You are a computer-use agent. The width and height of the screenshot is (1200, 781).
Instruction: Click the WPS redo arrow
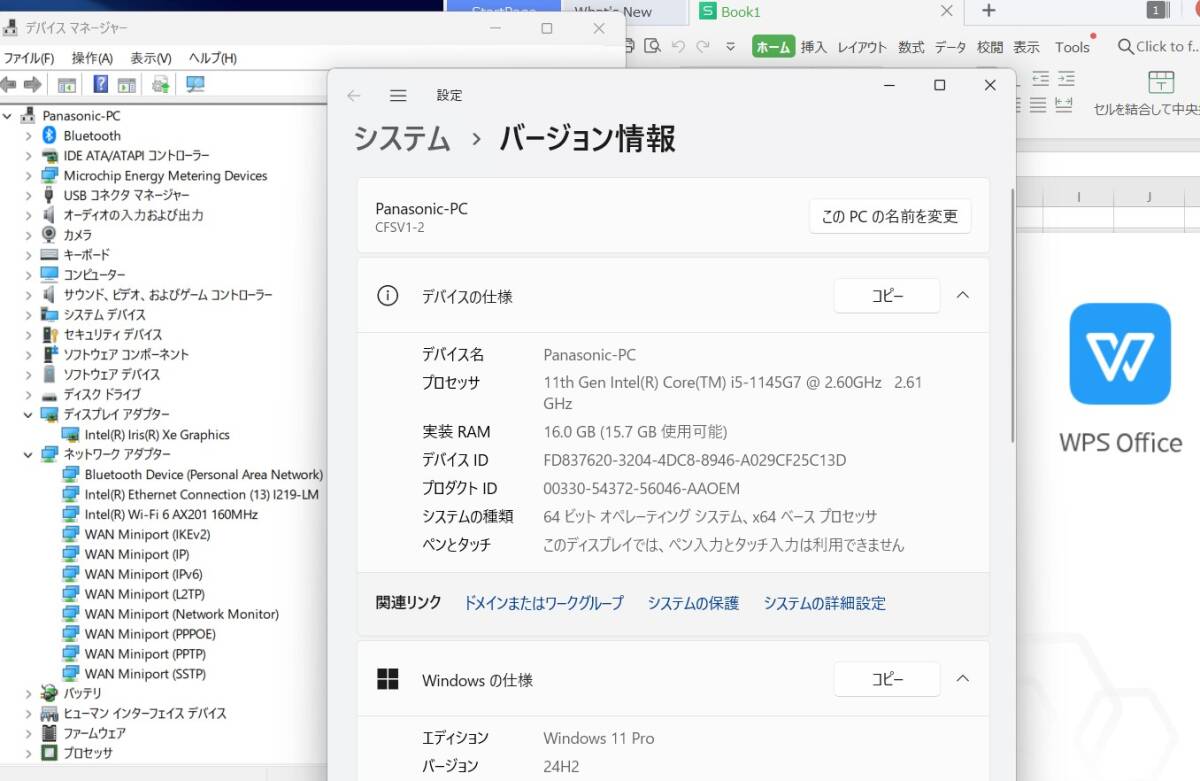click(703, 46)
